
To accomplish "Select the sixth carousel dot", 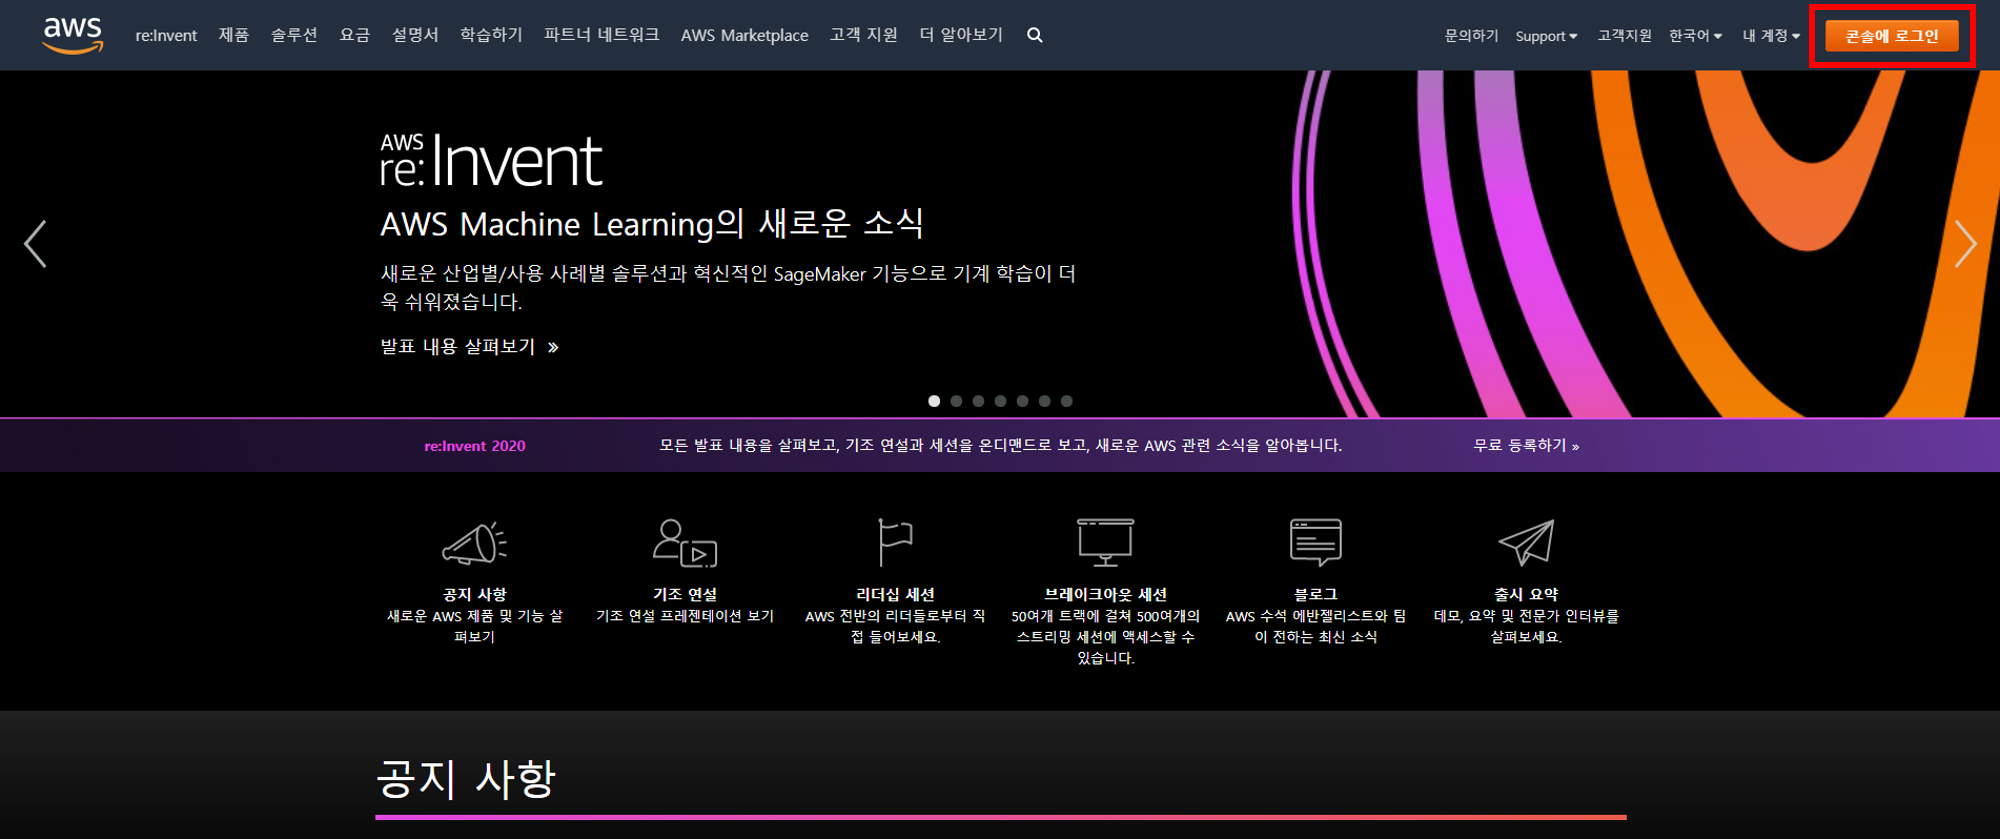I will 1044,401.
